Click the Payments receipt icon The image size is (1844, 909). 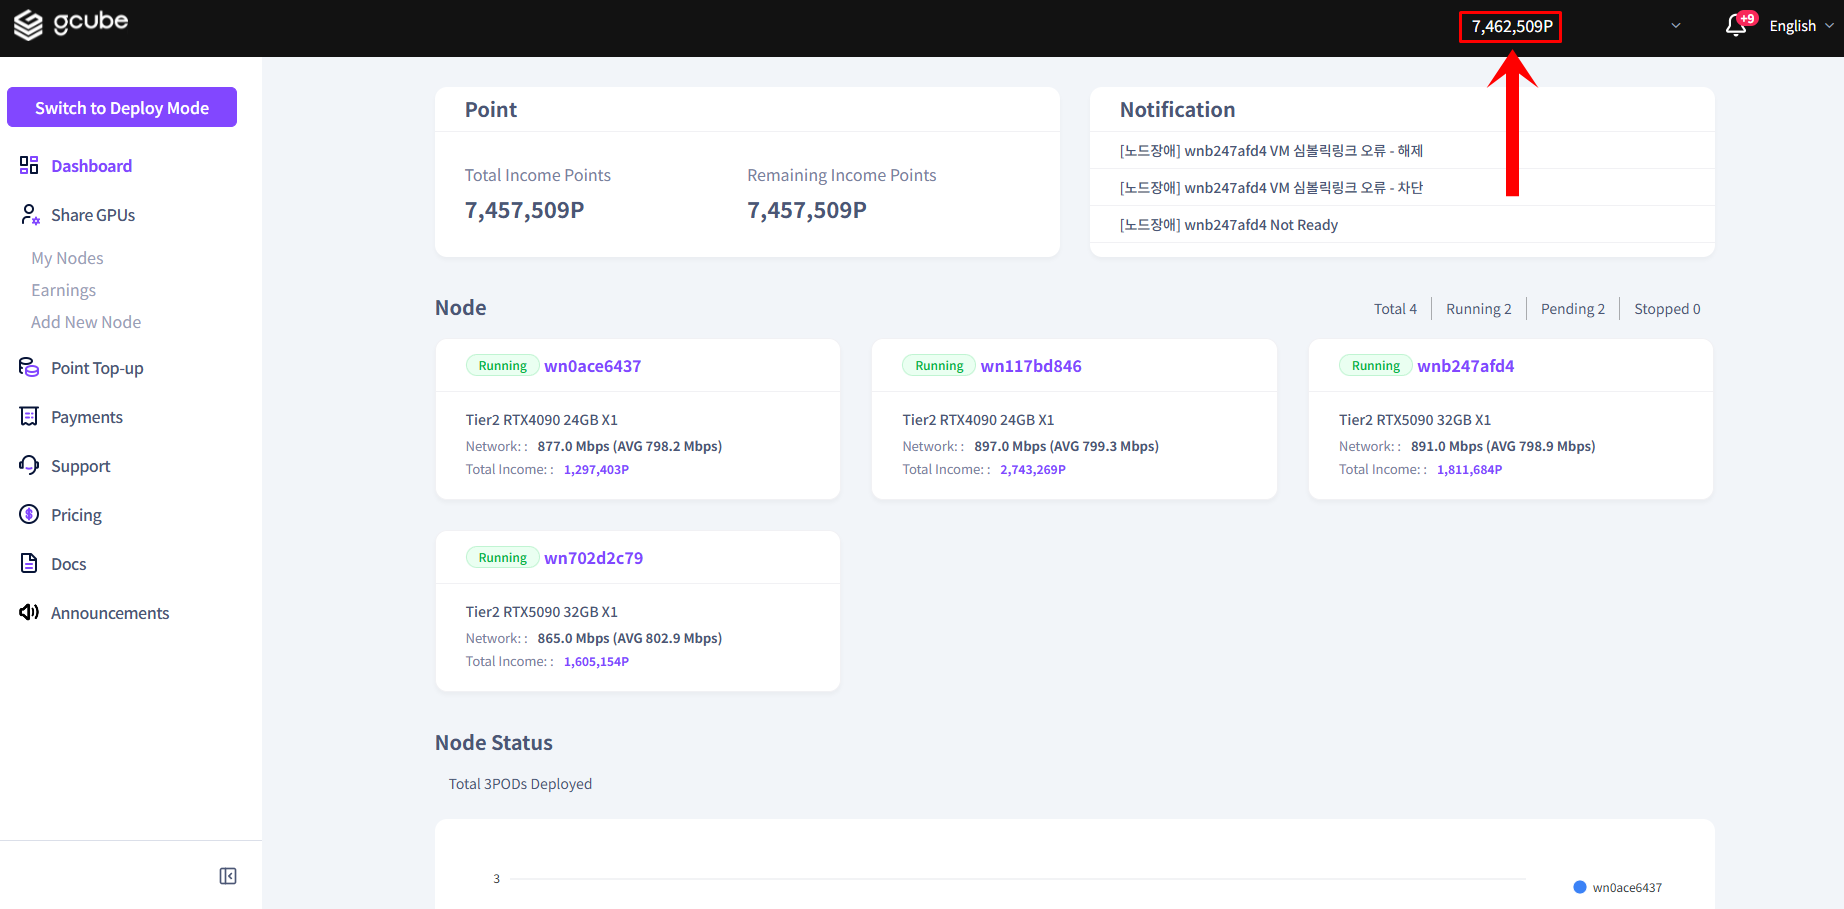(29, 416)
